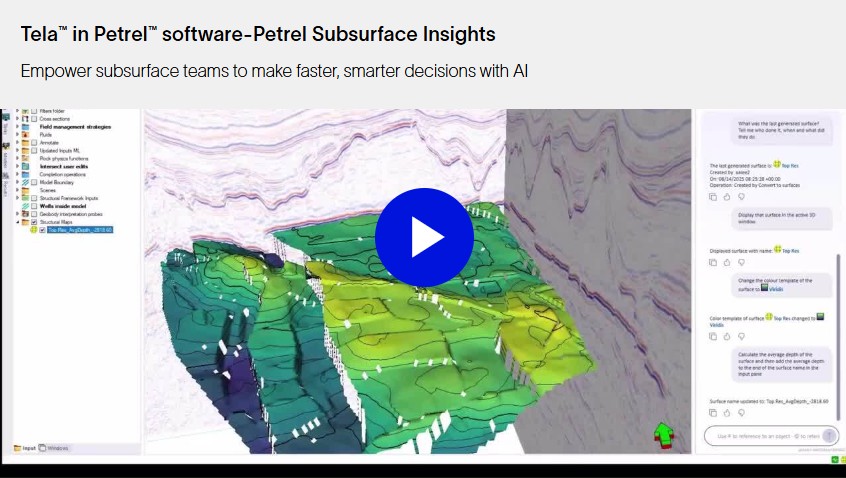Toggle the Geobody interpretation probes checkbox
This screenshot has height=478, width=846.
pos(34,214)
